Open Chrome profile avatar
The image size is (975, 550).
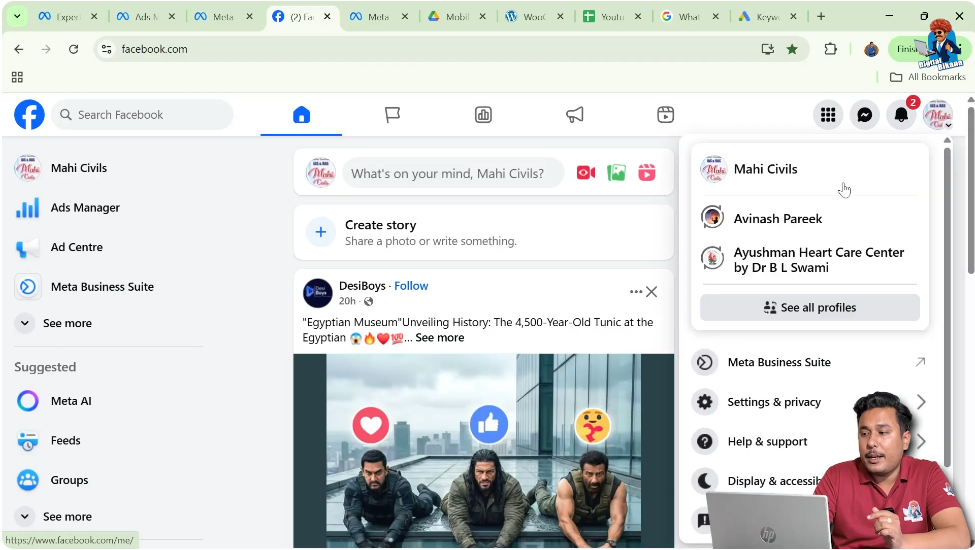coord(871,49)
